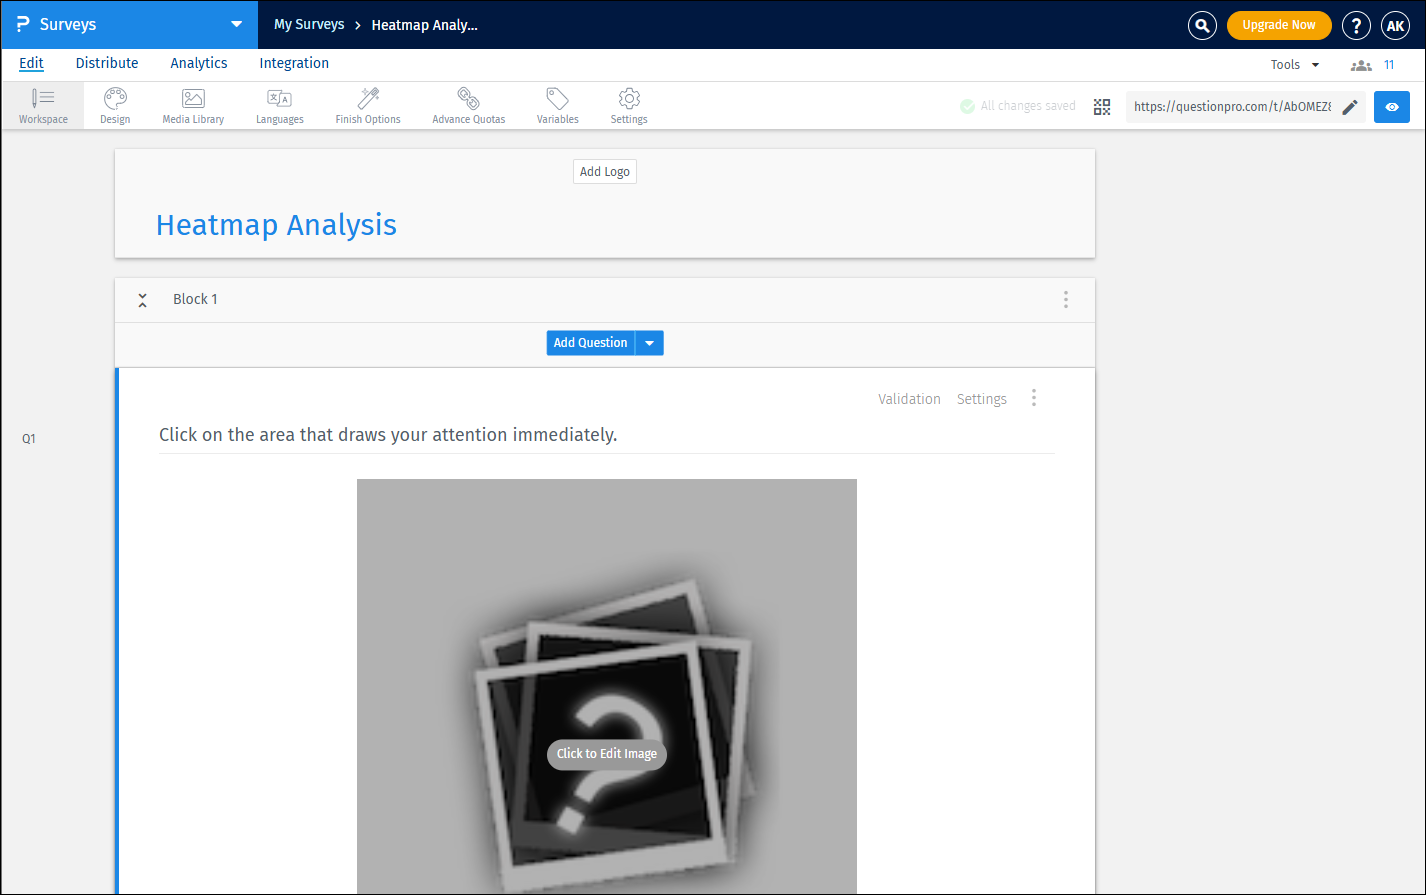The height and width of the screenshot is (895, 1426).
Task: Select the Languages tool
Action: click(x=279, y=105)
